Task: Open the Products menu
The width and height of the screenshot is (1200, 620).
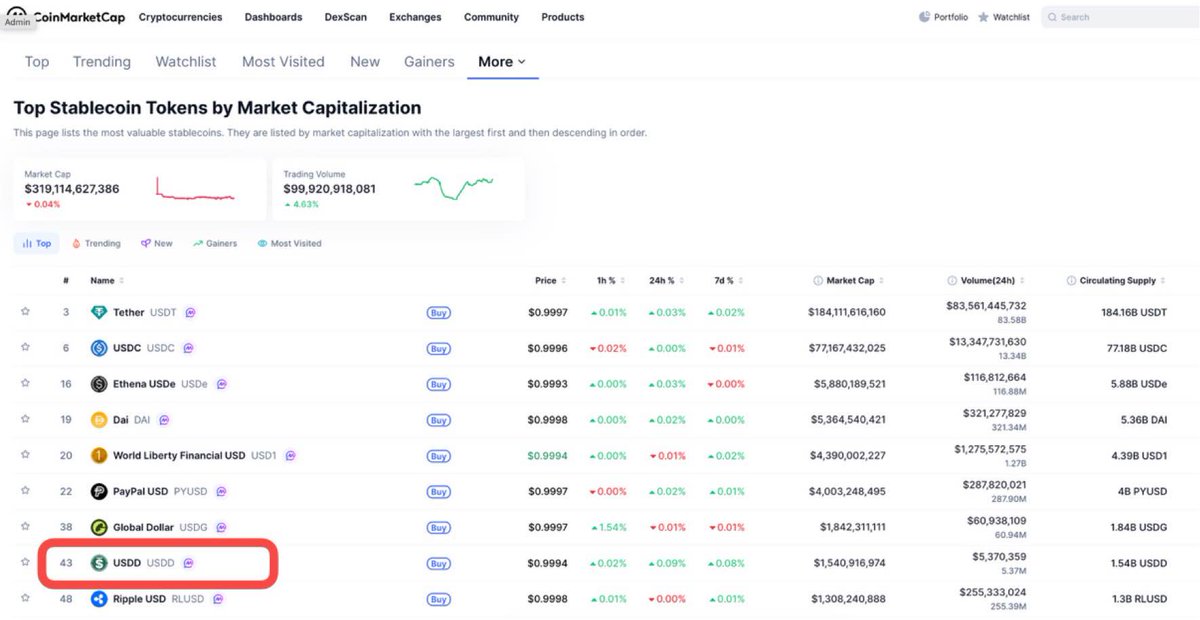Action: click(563, 17)
